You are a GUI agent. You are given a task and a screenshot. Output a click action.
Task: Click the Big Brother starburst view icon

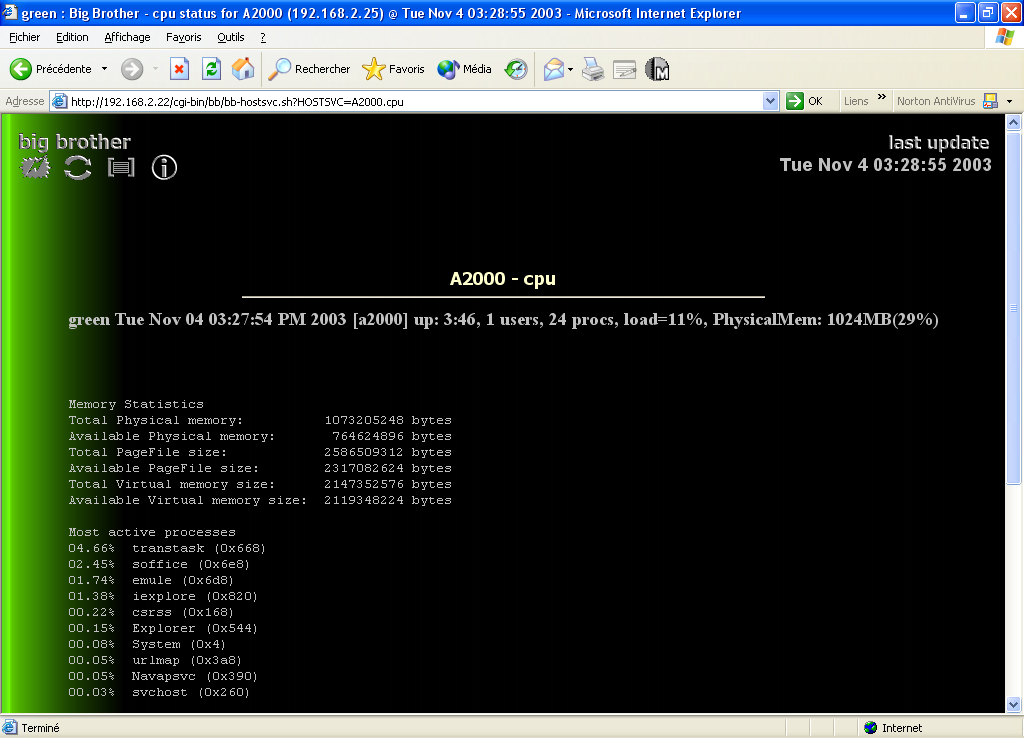coord(35,168)
